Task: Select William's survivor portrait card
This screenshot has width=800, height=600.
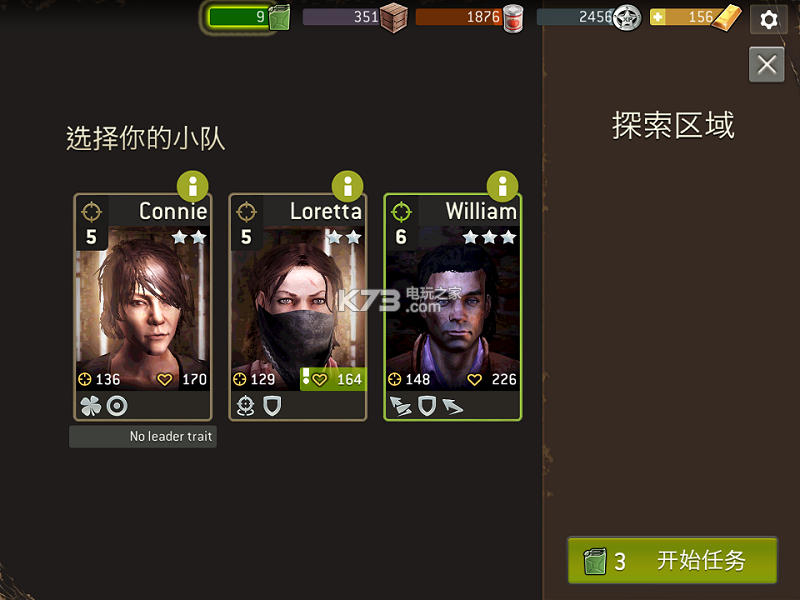Action: tap(453, 307)
